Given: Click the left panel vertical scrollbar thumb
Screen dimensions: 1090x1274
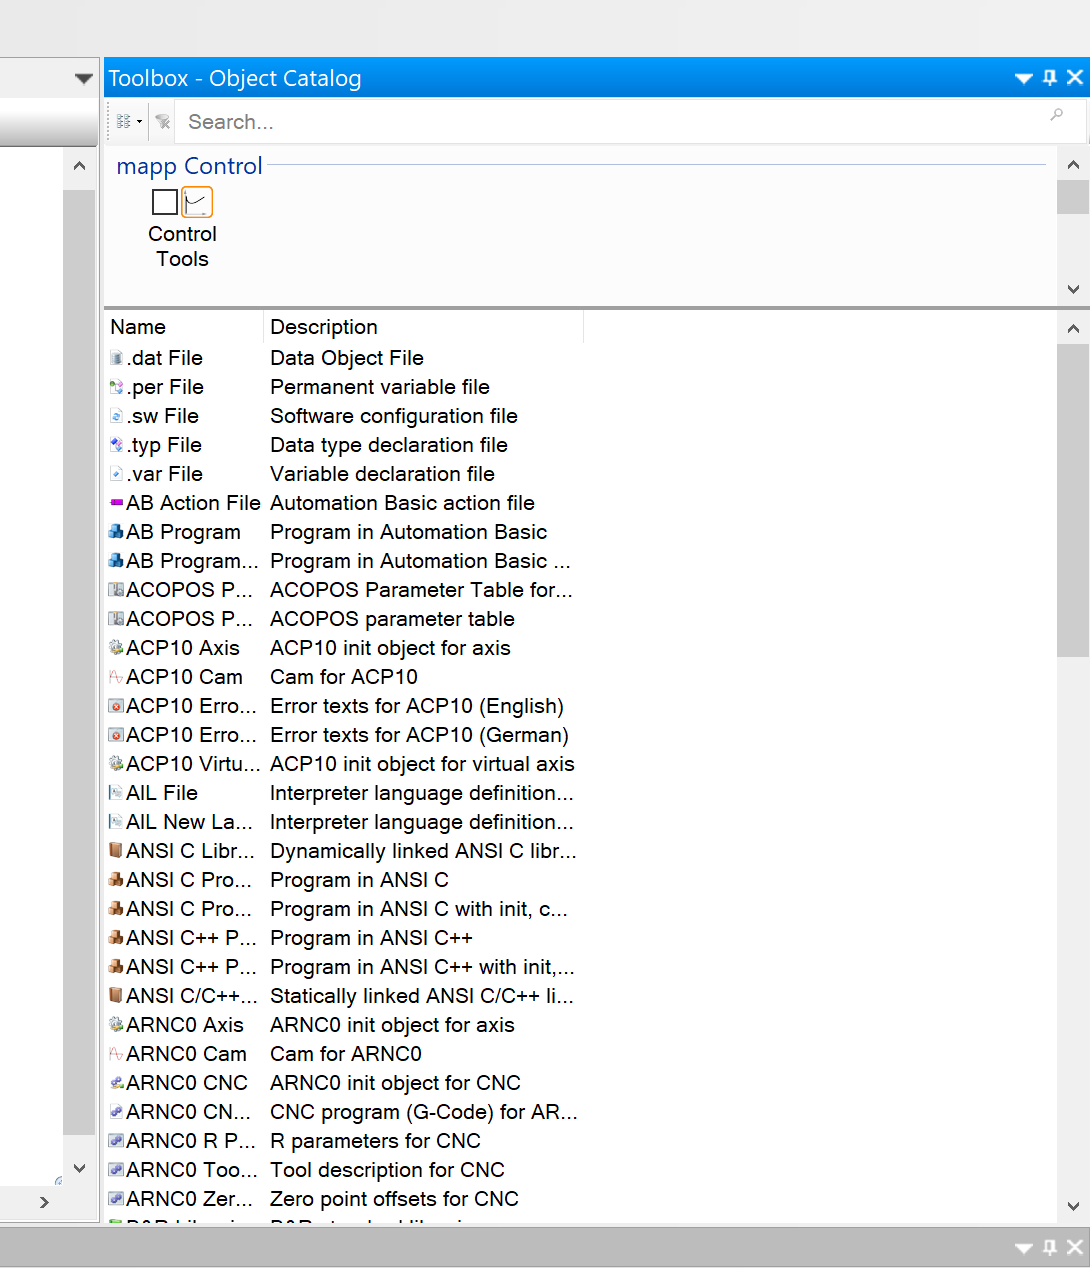Looking at the screenshot, I should pos(79,662).
